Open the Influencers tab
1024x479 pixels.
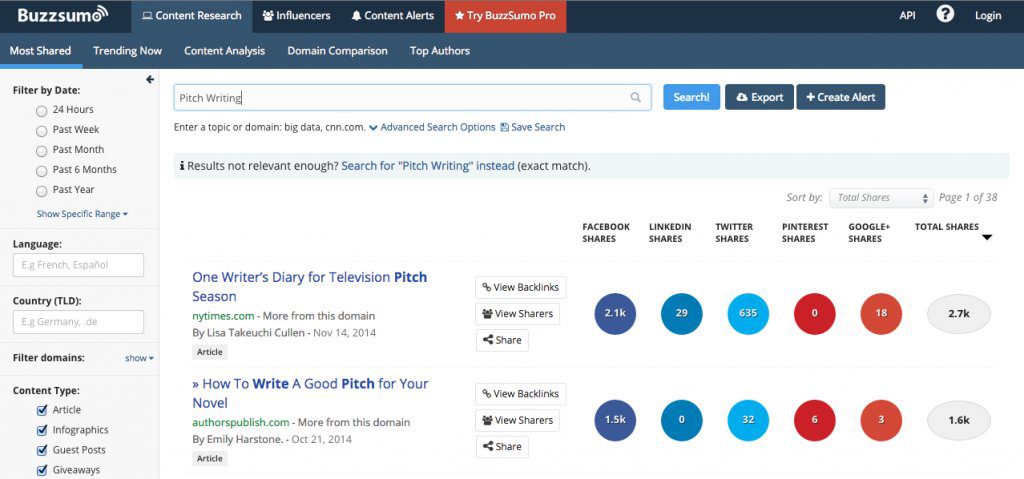[x=296, y=16]
